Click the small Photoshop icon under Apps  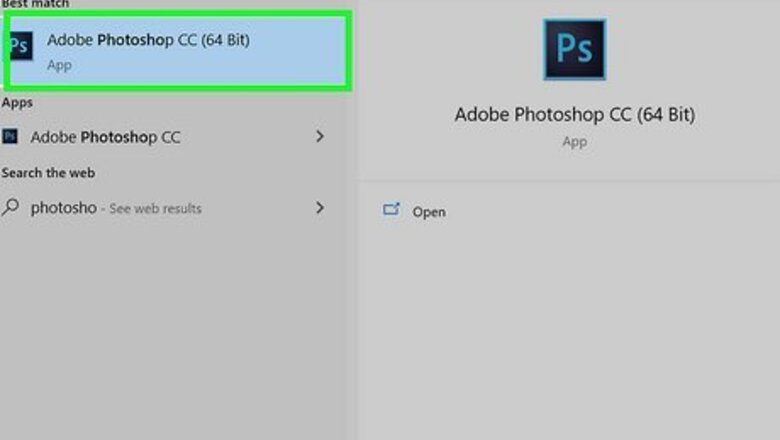click(x=10, y=136)
